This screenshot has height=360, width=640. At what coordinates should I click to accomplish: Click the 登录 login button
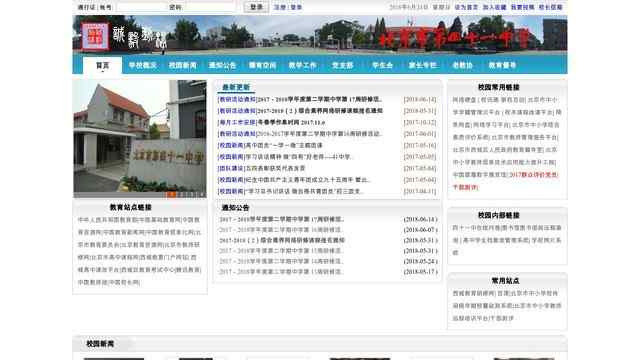tap(256, 7)
